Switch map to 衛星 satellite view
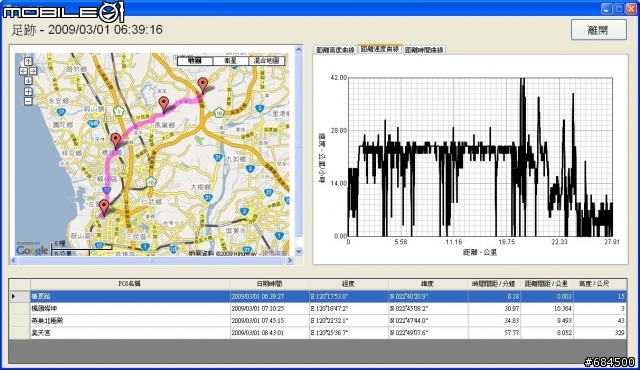 tap(231, 61)
